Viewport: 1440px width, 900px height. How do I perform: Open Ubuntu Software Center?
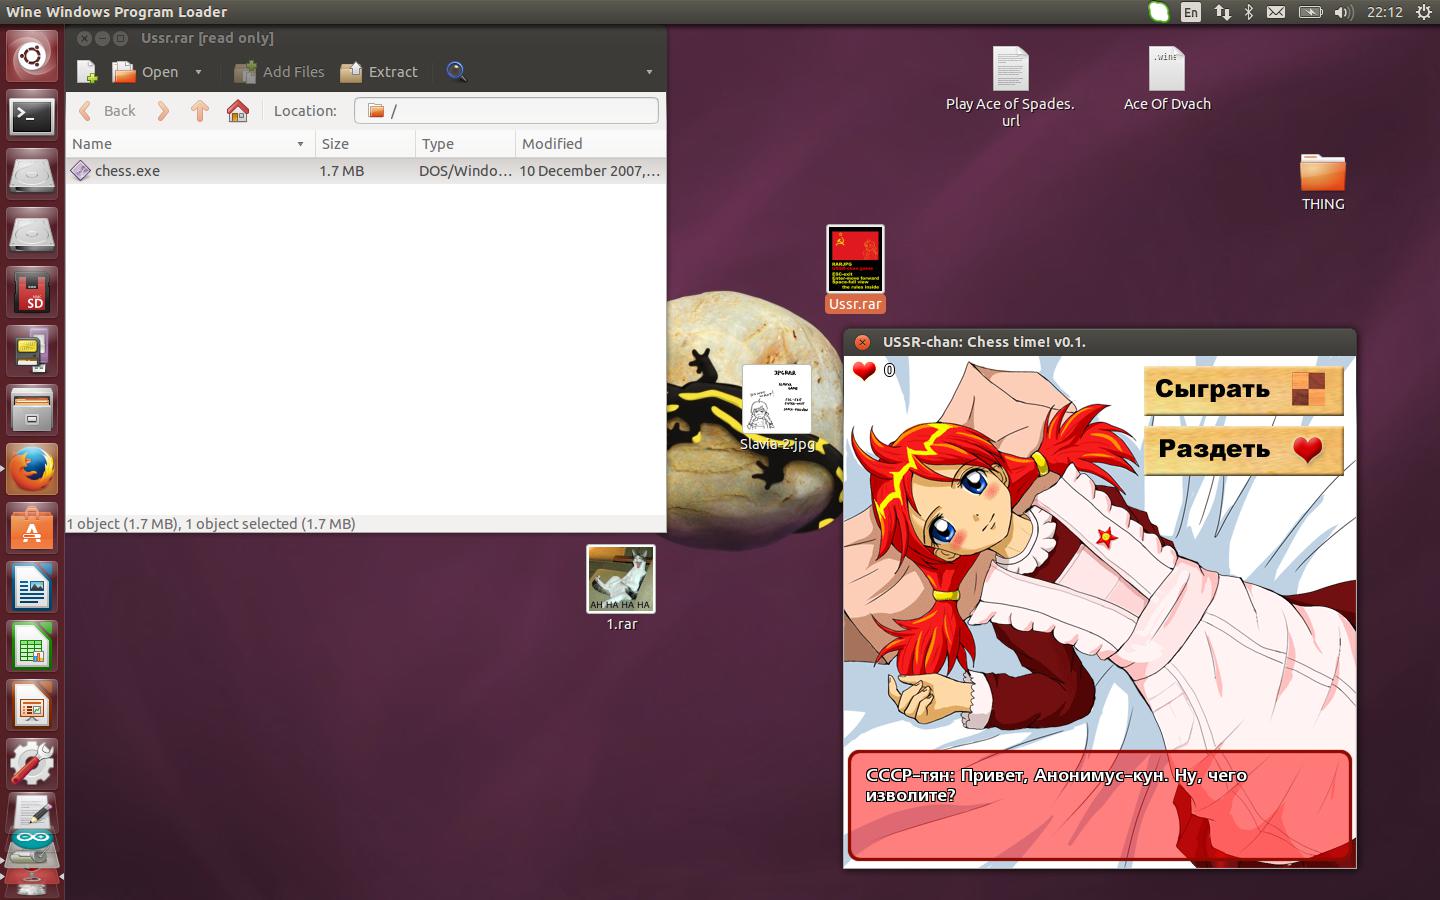tap(32, 528)
